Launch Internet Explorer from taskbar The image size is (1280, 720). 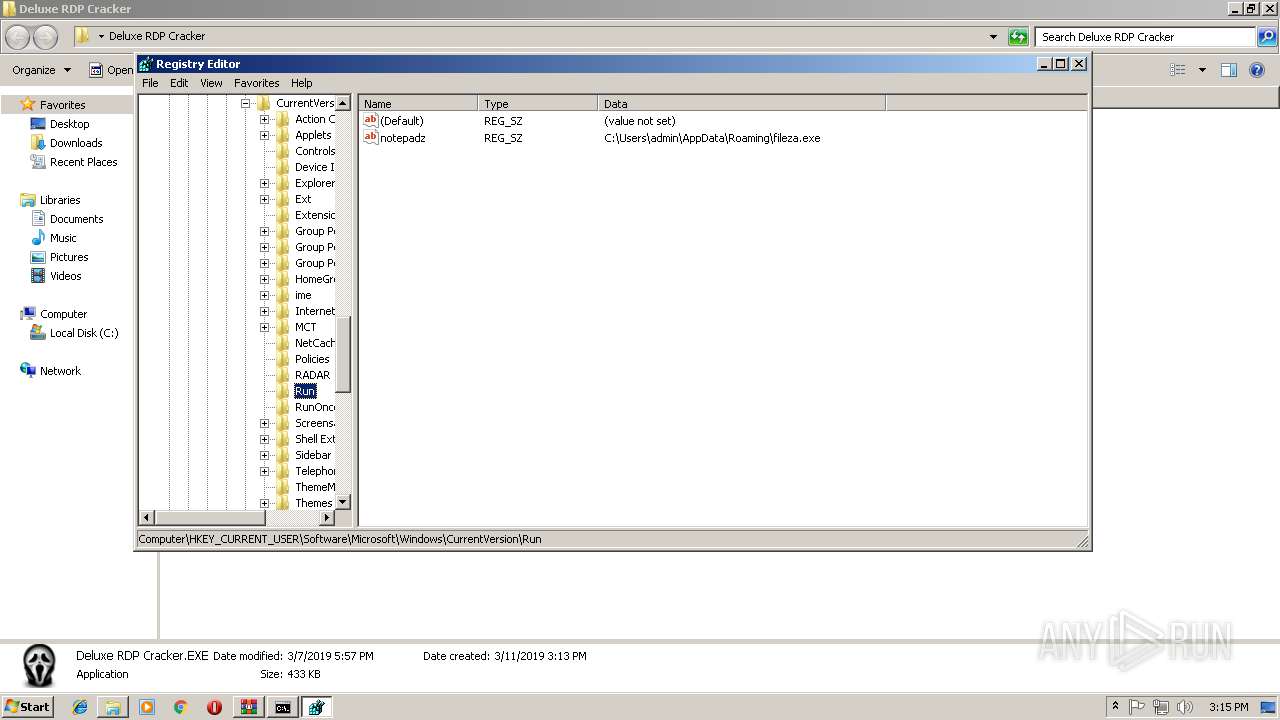(80, 707)
